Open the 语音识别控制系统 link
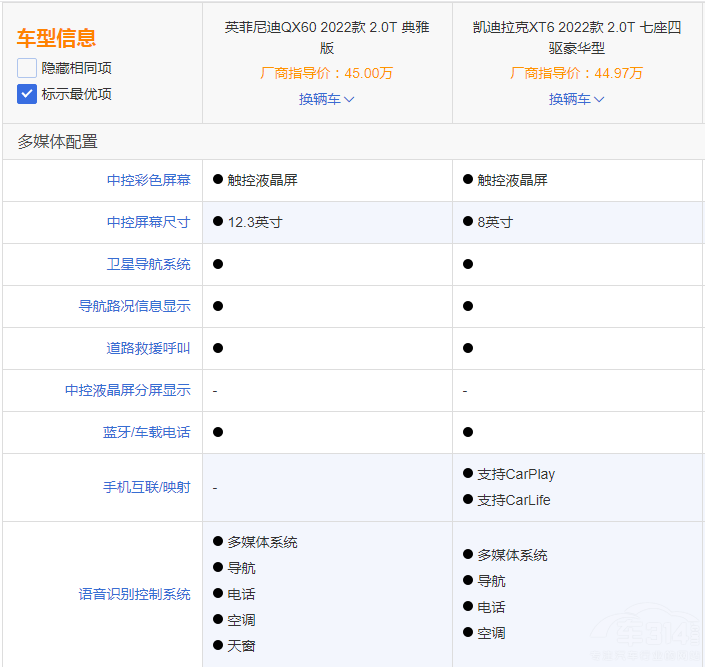Screen dimensions: 705x667 [x=134, y=594]
